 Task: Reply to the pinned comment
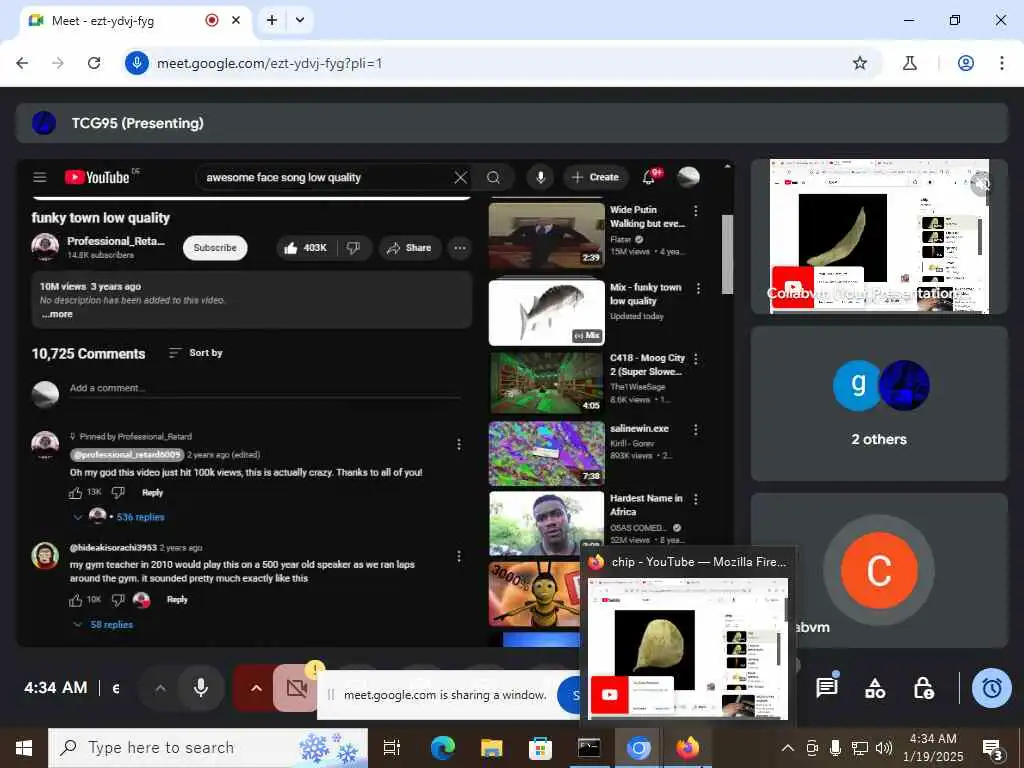click(x=153, y=493)
